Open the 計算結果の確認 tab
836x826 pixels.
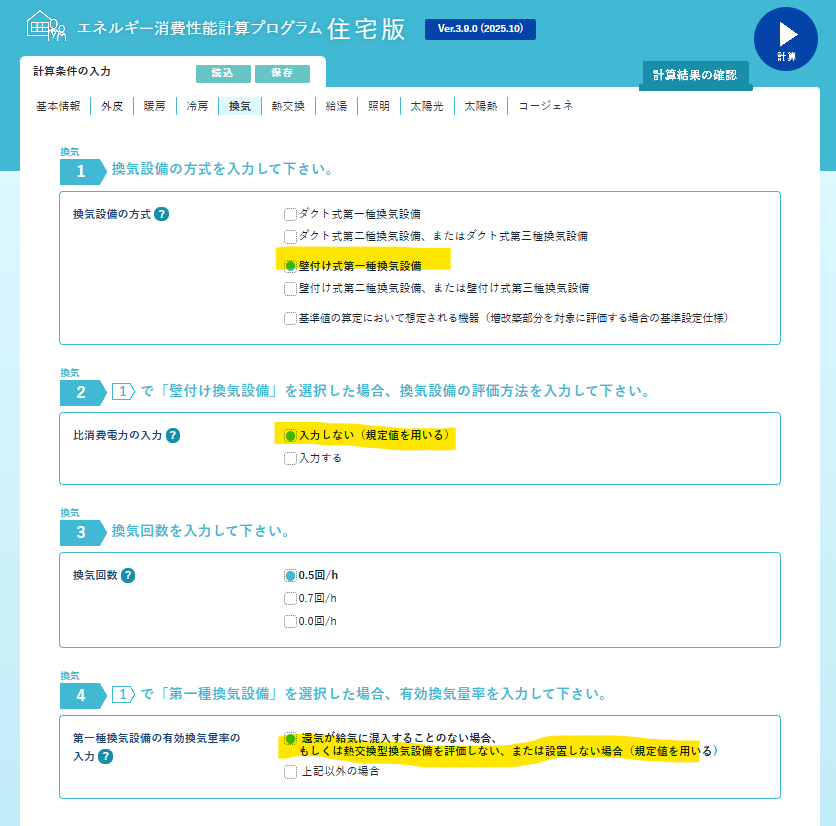pos(694,75)
